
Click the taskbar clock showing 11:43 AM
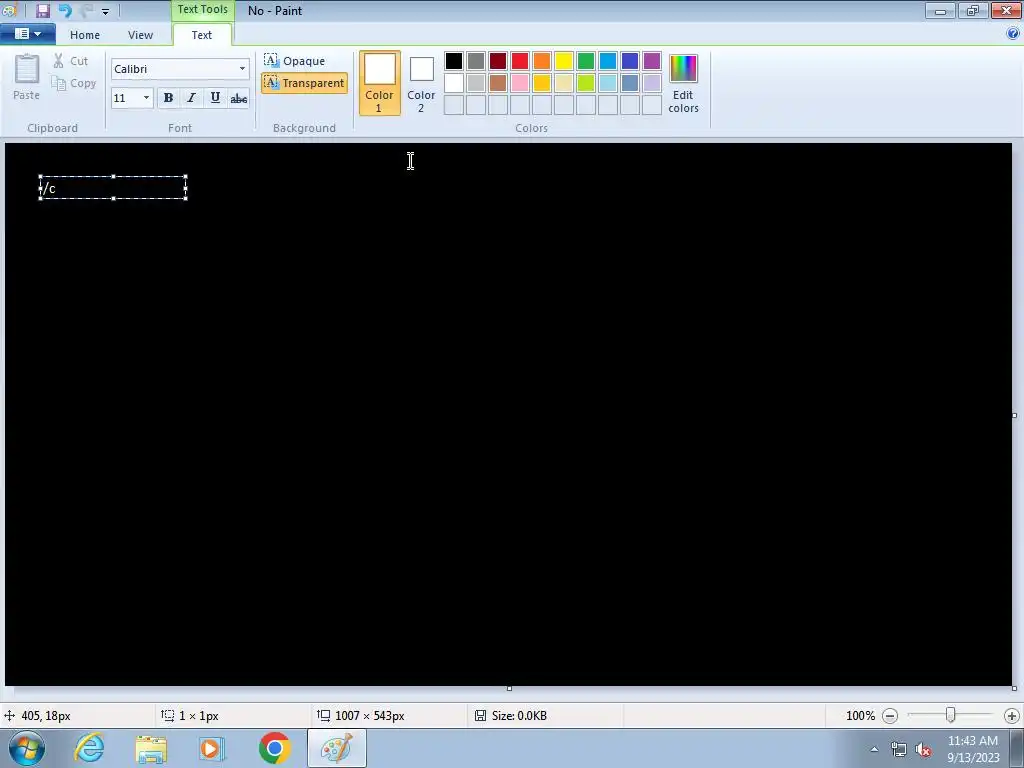973,749
